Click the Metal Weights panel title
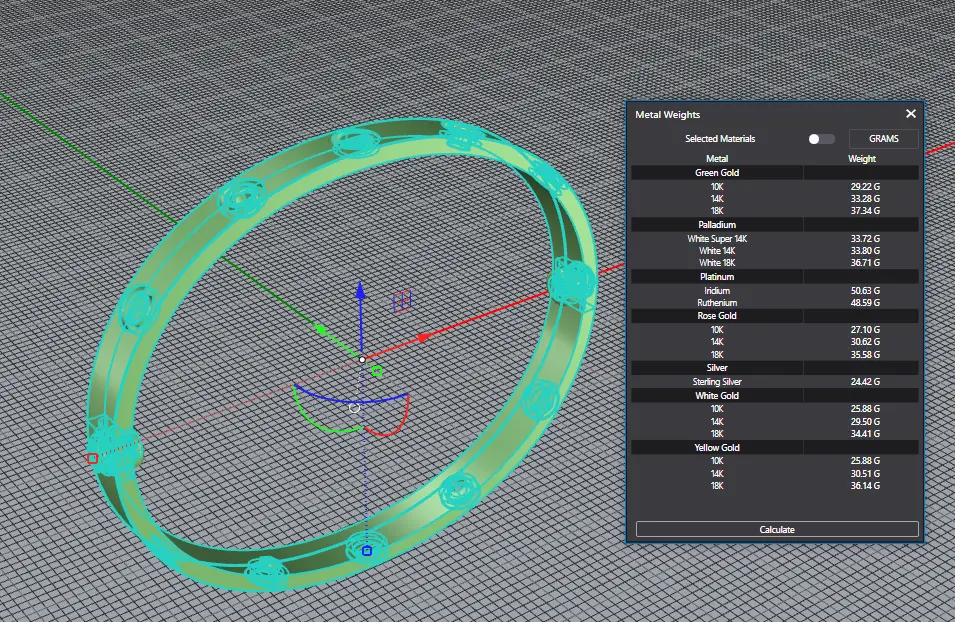 pos(668,115)
